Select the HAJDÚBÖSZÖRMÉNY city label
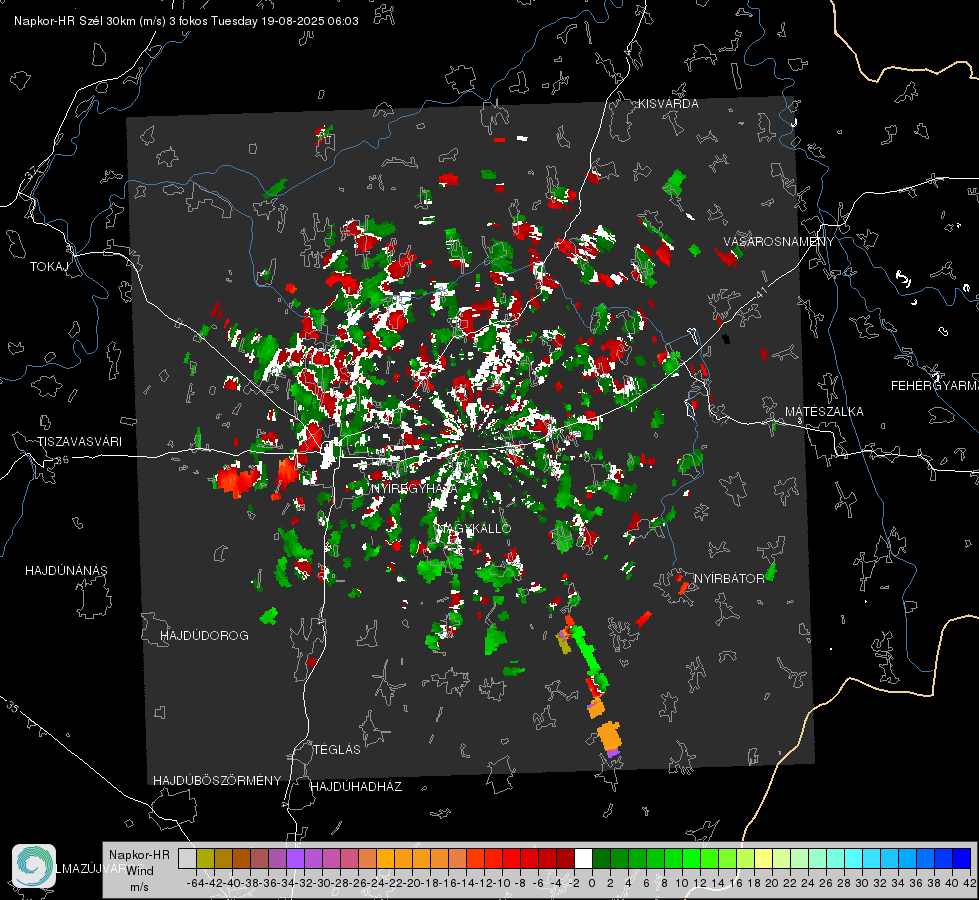 pos(217,781)
